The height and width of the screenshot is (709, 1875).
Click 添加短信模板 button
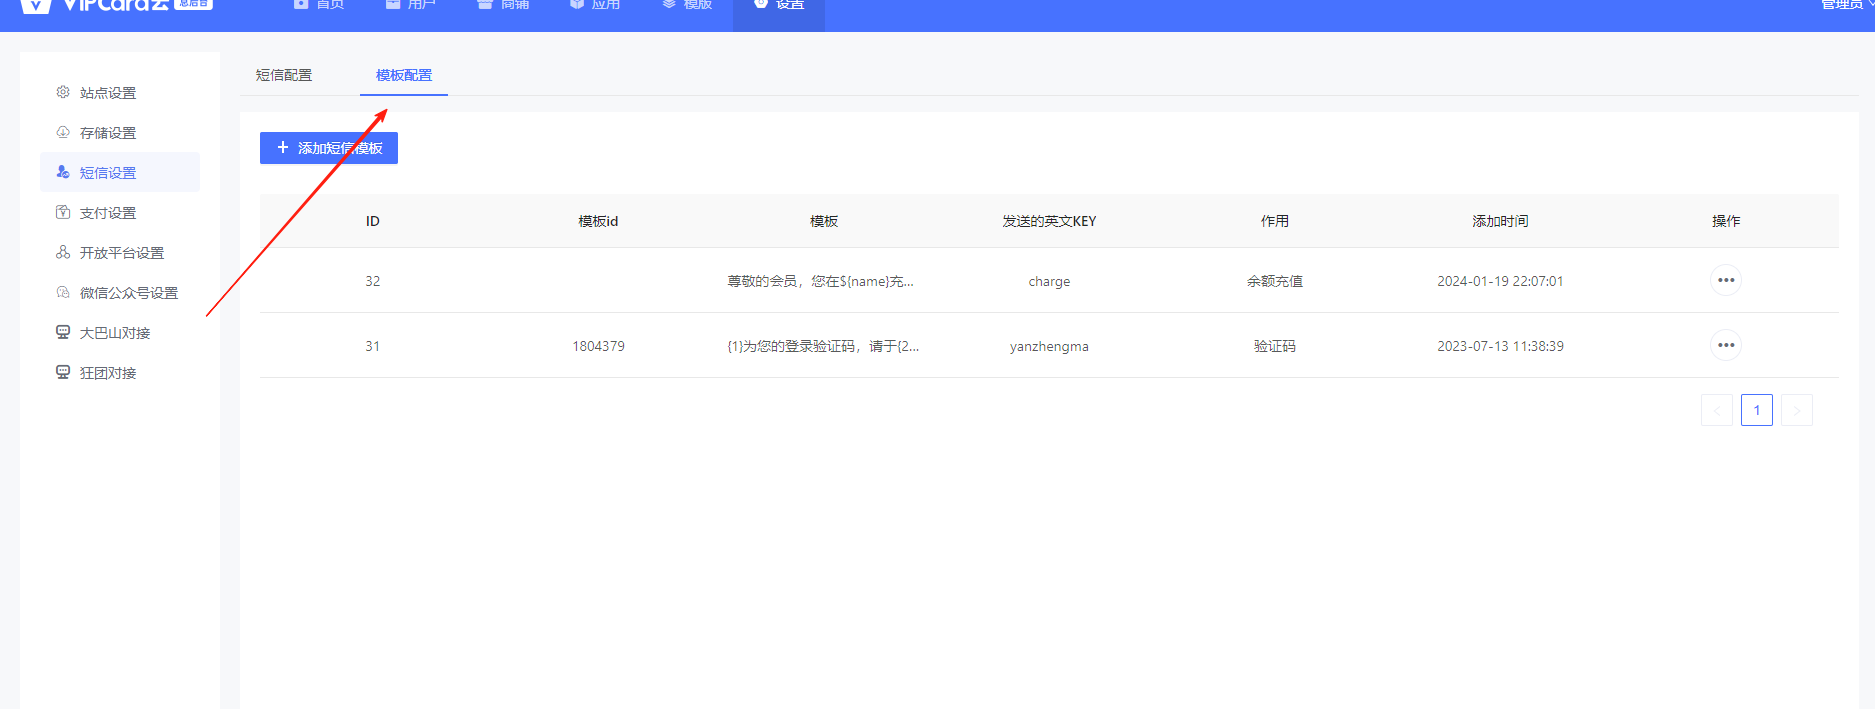point(329,148)
